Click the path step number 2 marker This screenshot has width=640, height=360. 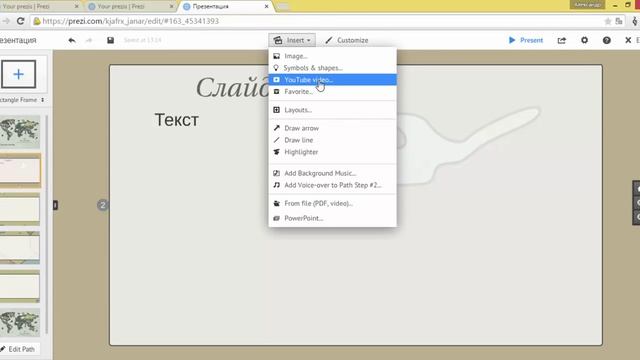103,205
